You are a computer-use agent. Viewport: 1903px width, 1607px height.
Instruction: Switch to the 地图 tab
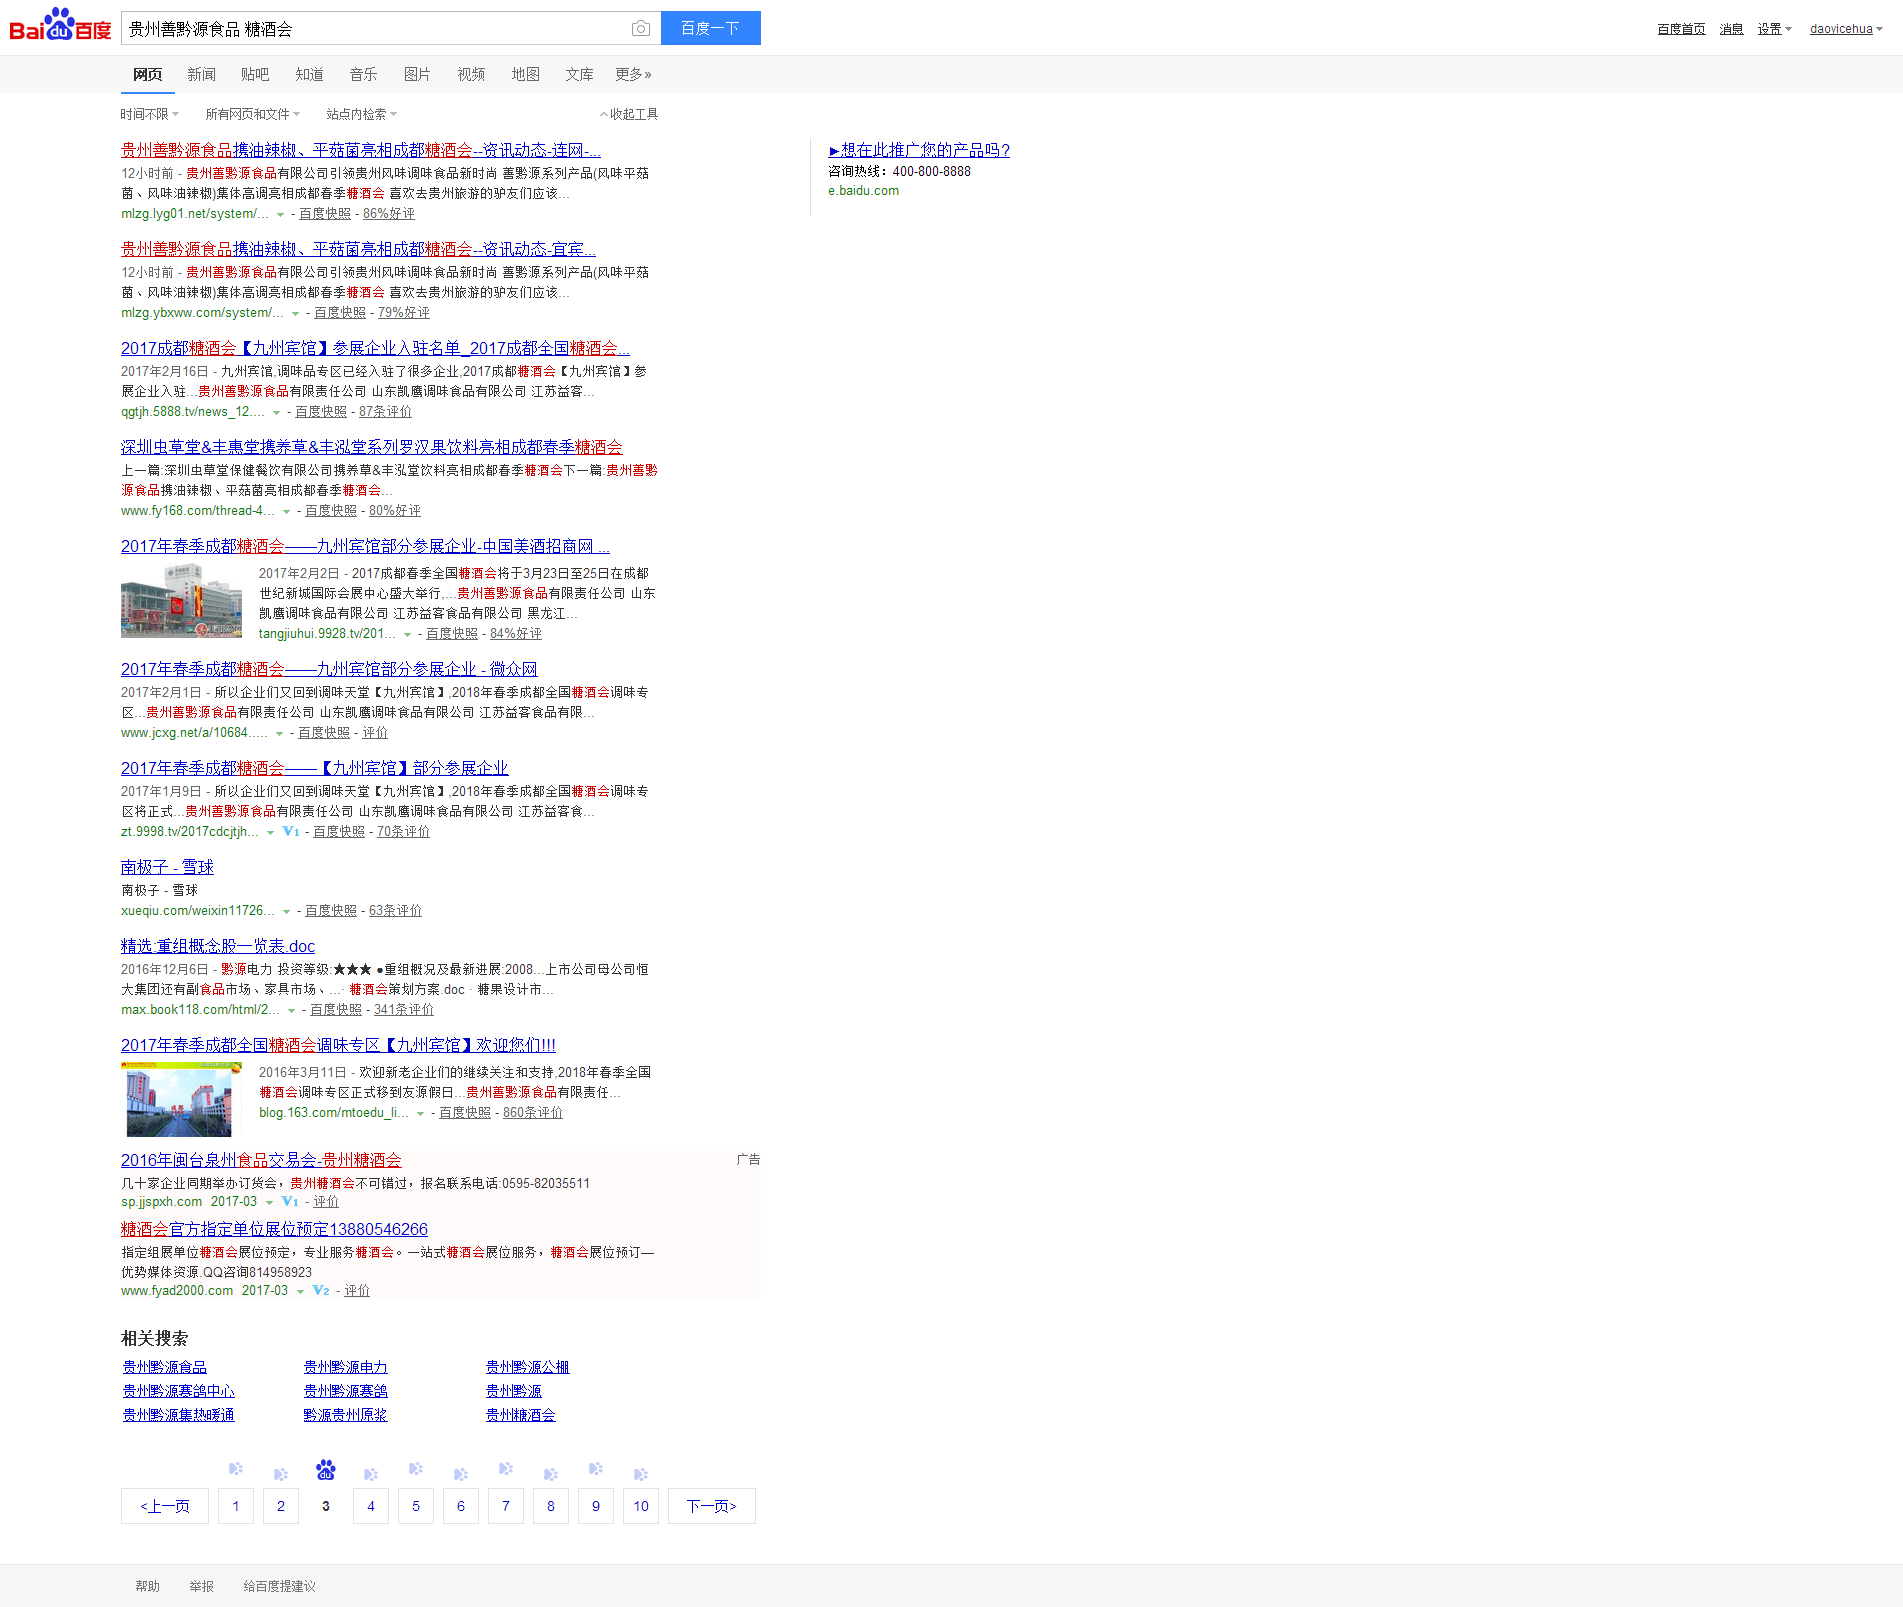[525, 74]
